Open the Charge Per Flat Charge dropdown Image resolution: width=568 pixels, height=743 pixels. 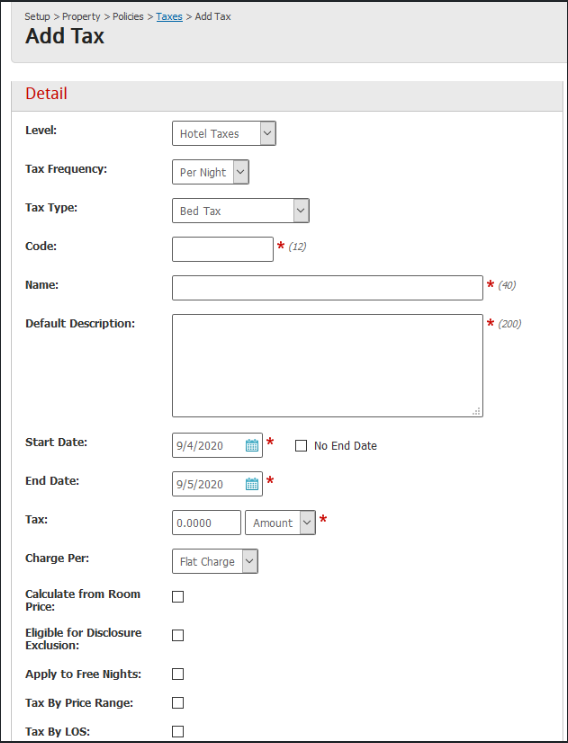tap(215, 562)
